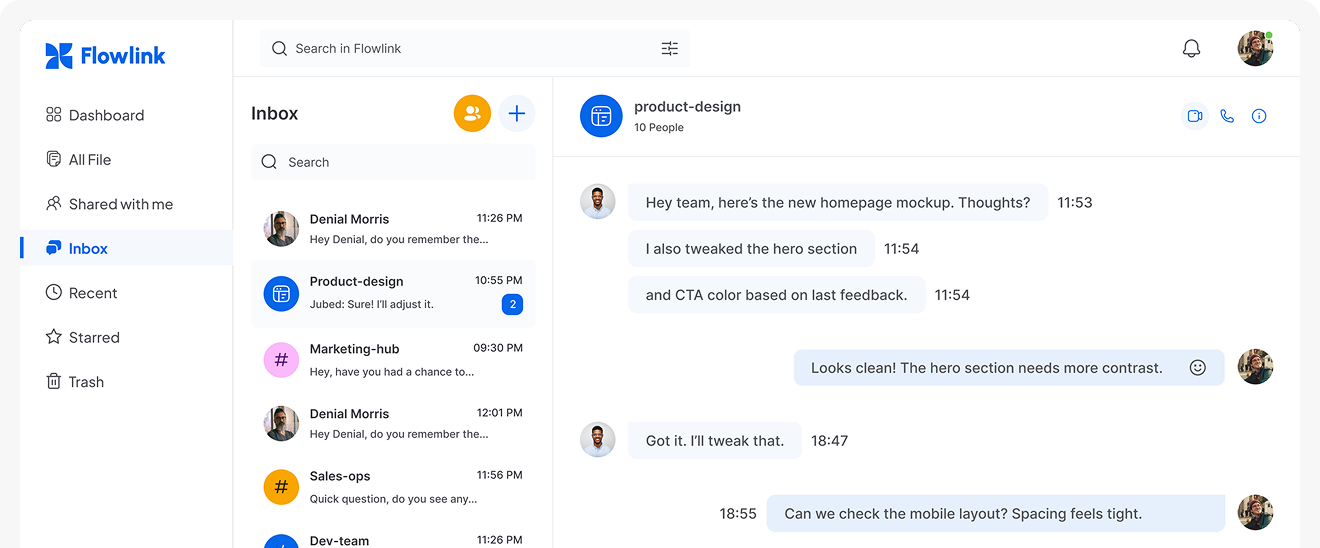Open the Sales-ops conversation
This screenshot has height=548, width=1320.
click(393, 487)
